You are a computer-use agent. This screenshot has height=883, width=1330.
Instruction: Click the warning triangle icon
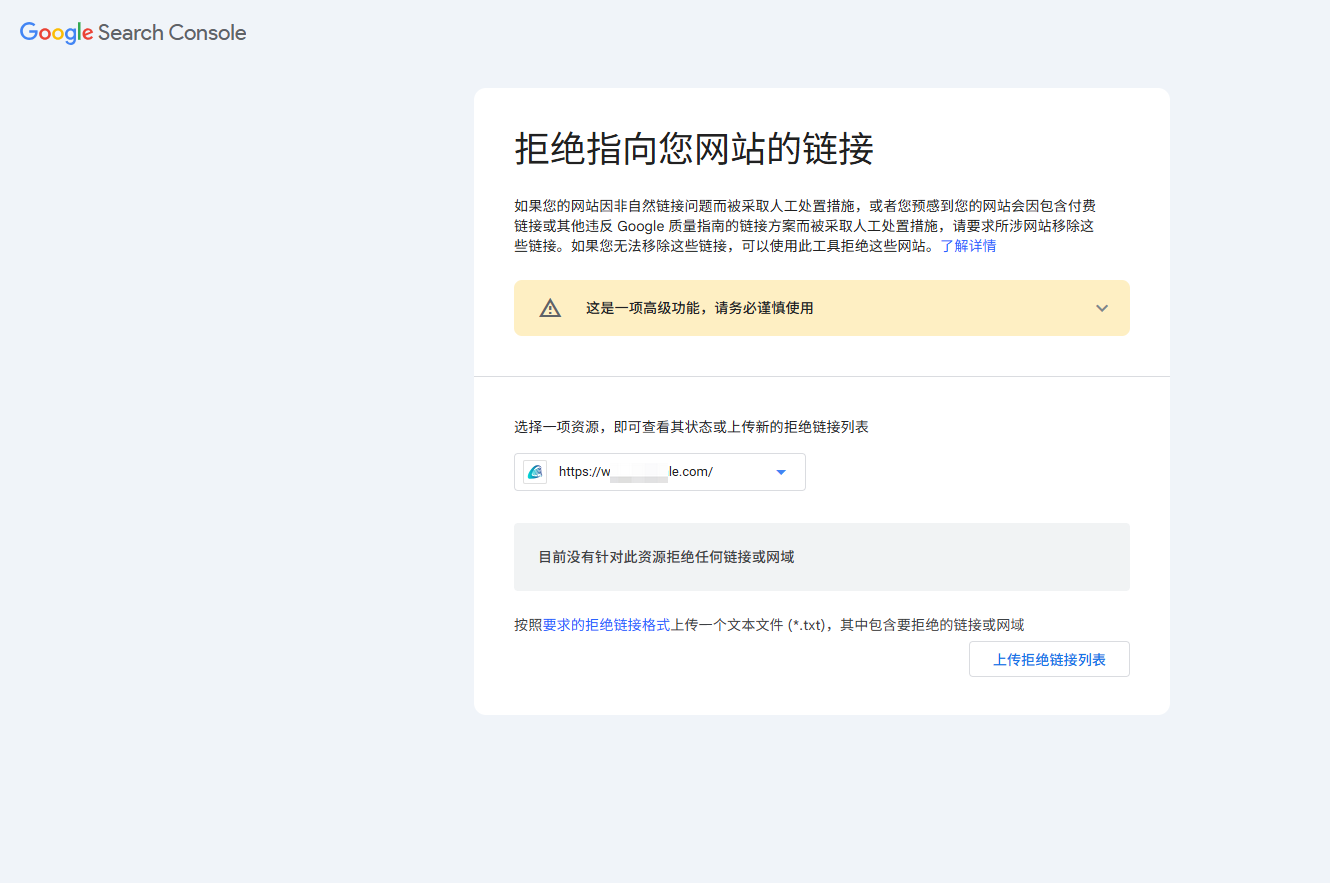pos(550,308)
